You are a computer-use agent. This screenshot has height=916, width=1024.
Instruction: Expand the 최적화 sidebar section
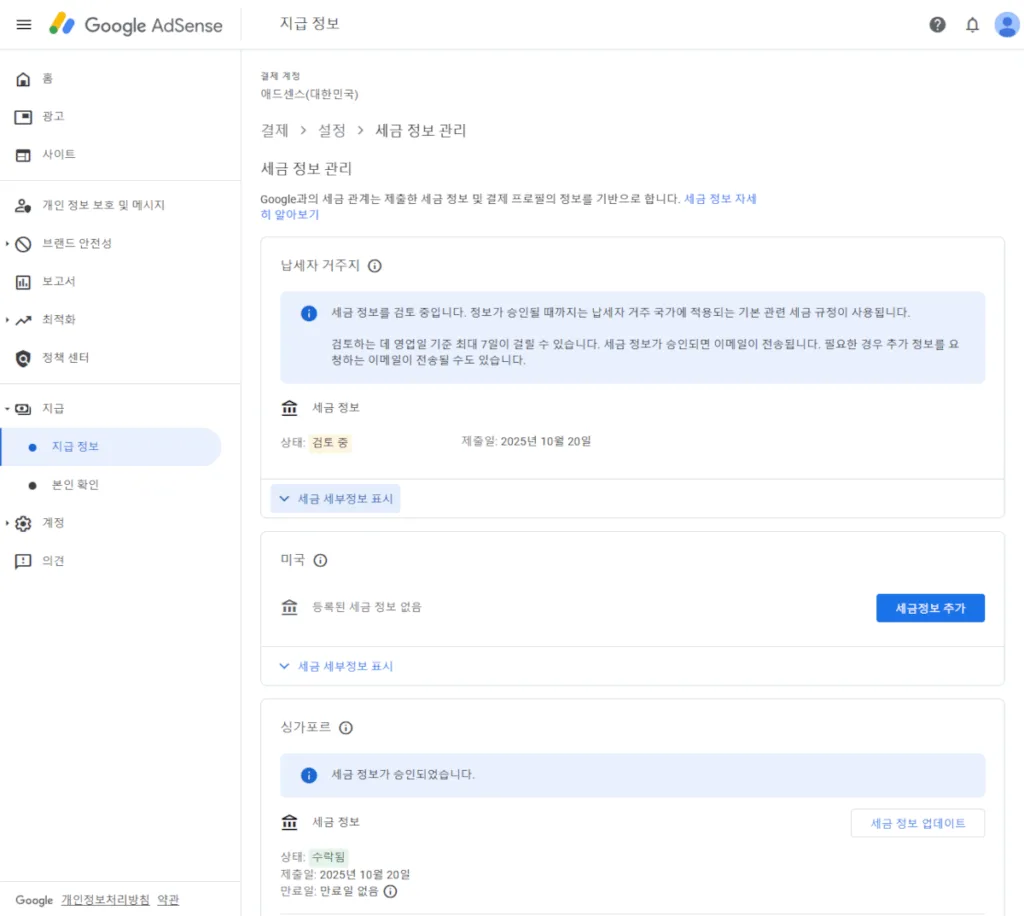pos(58,320)
